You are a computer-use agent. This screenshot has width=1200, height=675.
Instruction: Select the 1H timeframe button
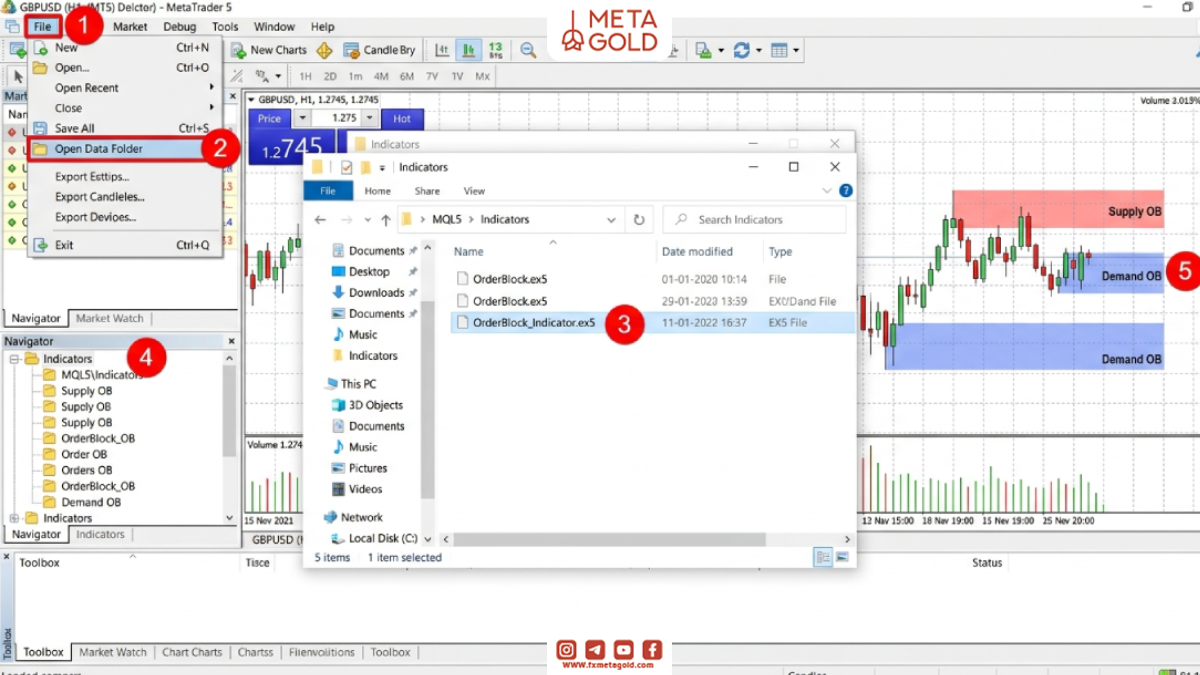pos(305,76)
